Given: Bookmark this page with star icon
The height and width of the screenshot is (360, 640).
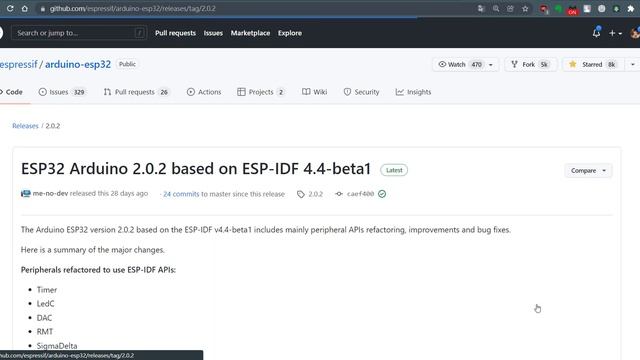Looking at the screenshot, I should coord(525,9).
